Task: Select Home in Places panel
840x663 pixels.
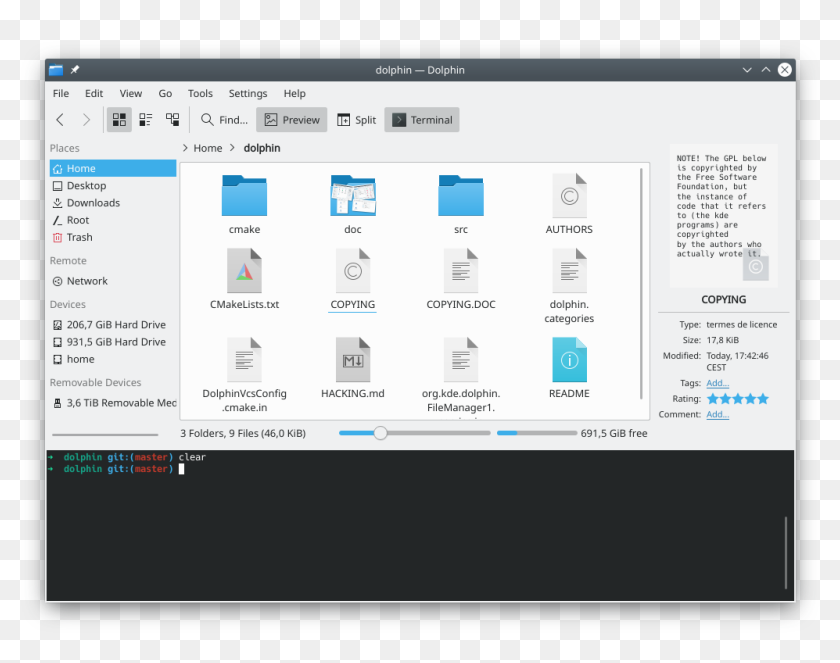Action: 113,168
